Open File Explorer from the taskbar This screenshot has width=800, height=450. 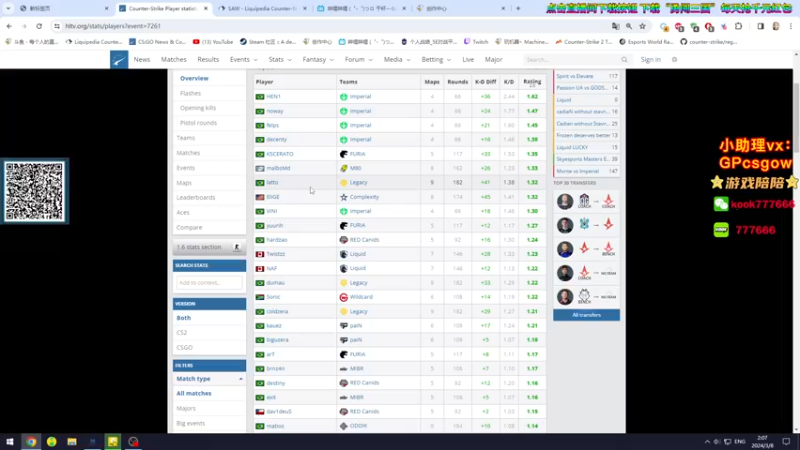tap(72, 442)
